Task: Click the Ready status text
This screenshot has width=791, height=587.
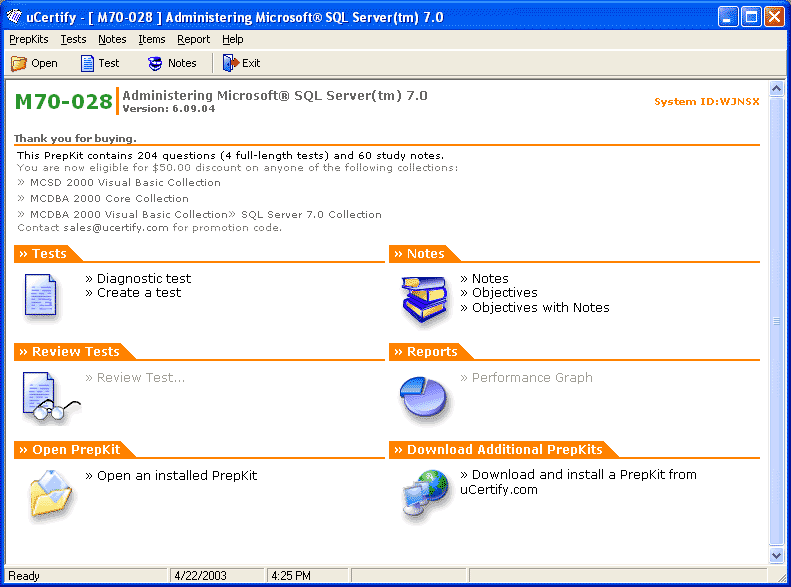Action: point(24,576)
